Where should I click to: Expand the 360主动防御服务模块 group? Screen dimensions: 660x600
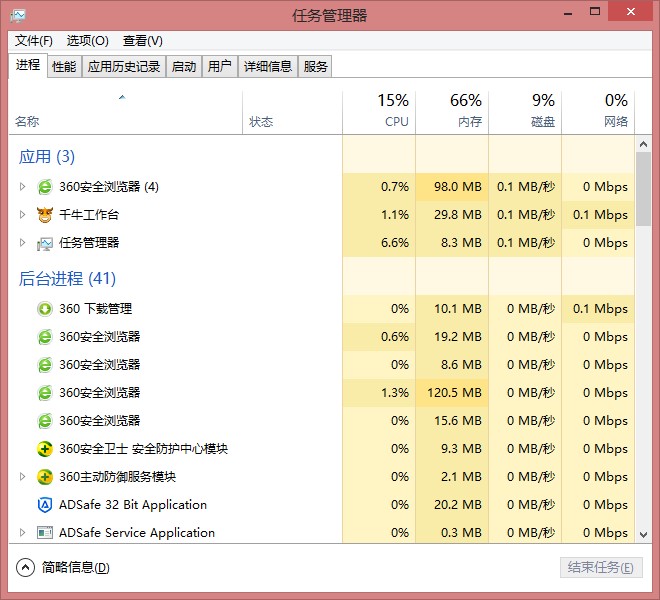23,477
